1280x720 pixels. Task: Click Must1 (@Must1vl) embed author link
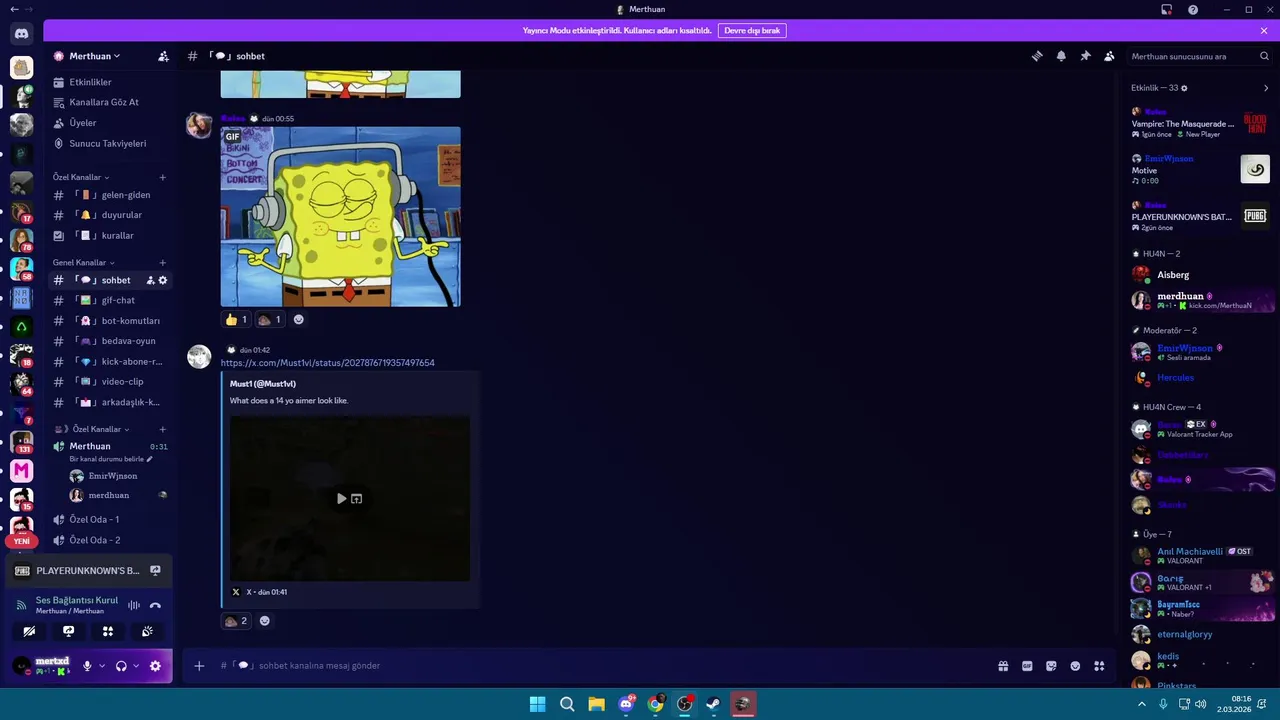(x=263, y=384)
